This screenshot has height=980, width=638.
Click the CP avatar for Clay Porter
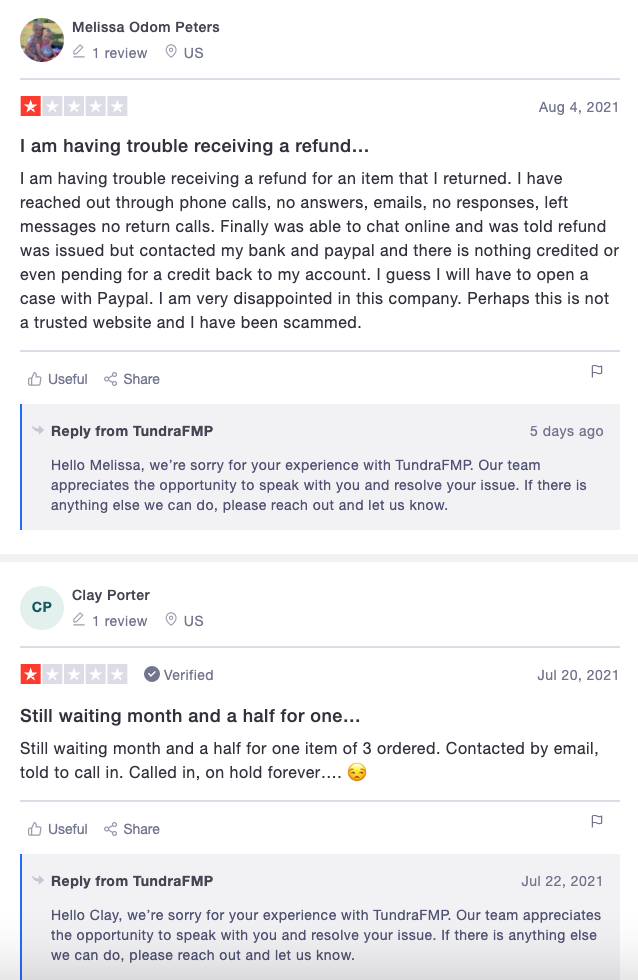tap(42, 608)
